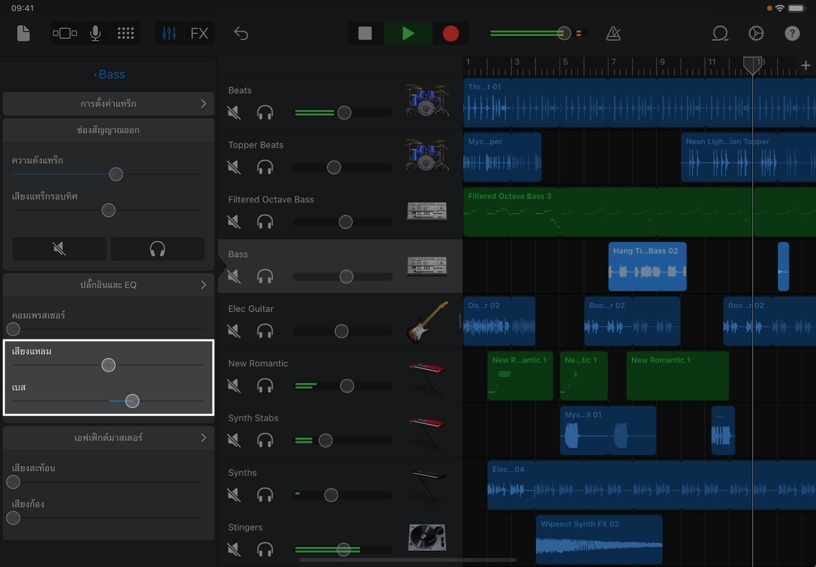Click the เบส slider knob
Image resolution: width=816 pixels, height=567 pixels.
[131, 401]
